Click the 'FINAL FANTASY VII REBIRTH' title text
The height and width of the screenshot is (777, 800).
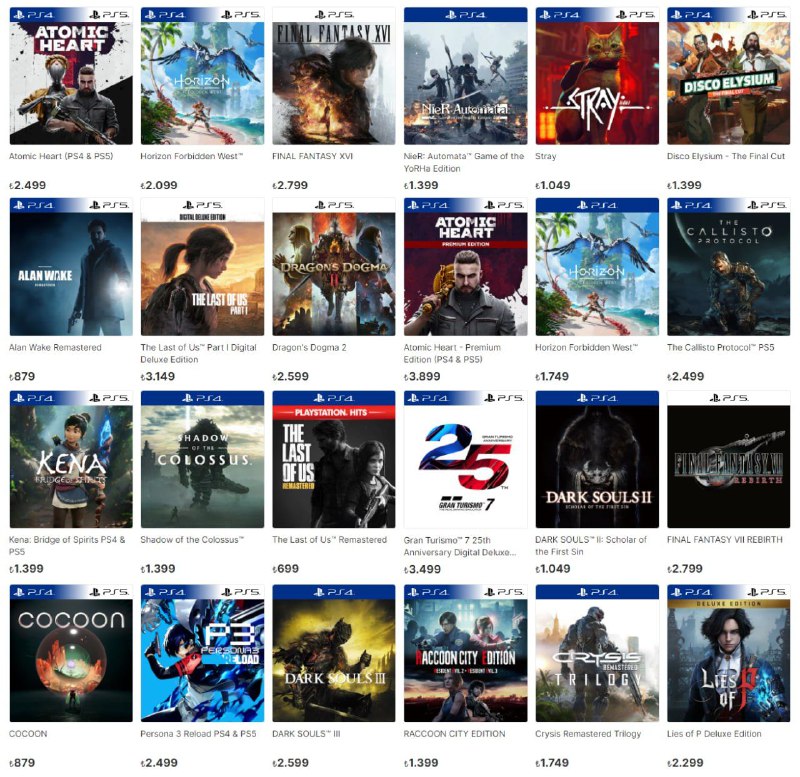[724, 540]
